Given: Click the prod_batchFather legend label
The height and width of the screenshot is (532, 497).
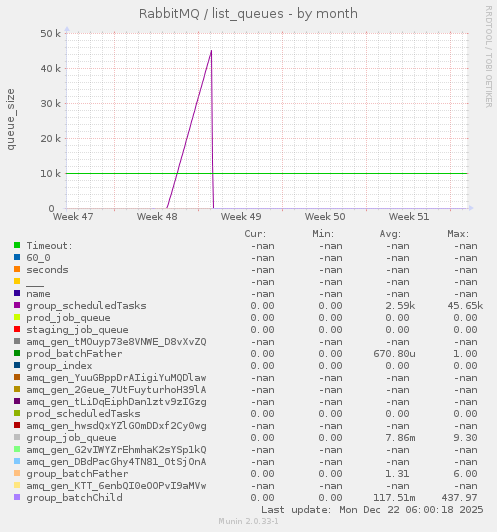Looking at the screenshot, I should pos(74,354).
